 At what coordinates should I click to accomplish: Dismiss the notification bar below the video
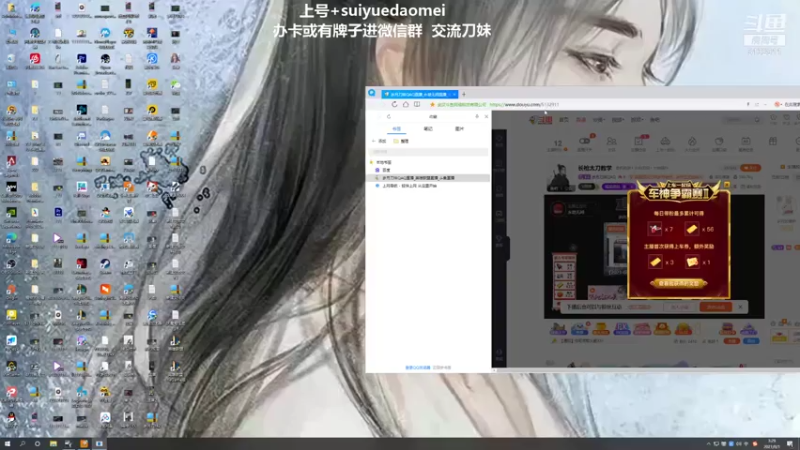pyautogui.click(x=740, y=307)
